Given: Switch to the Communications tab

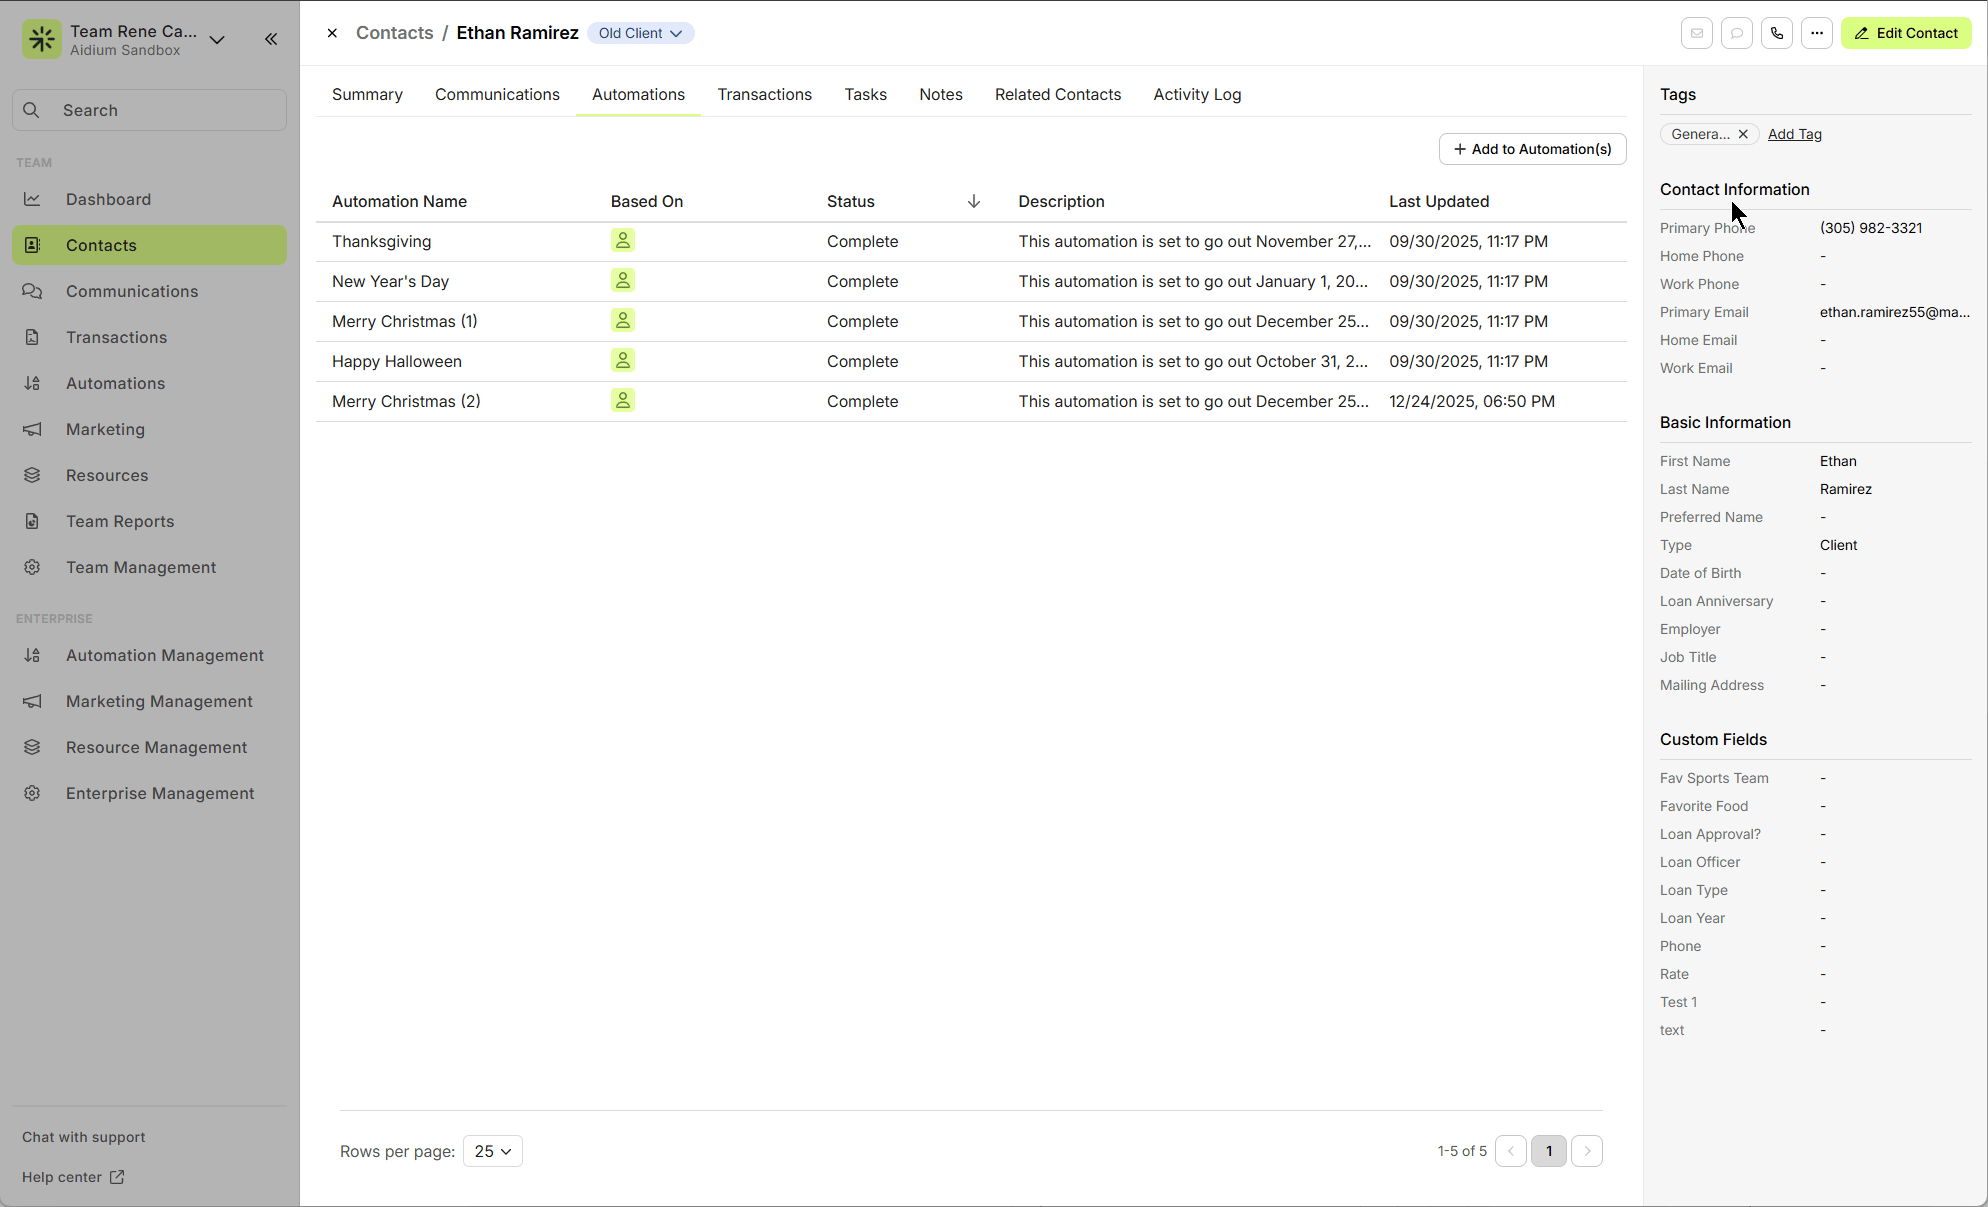Looking at the screenshot, I should [x=497, y=94].
